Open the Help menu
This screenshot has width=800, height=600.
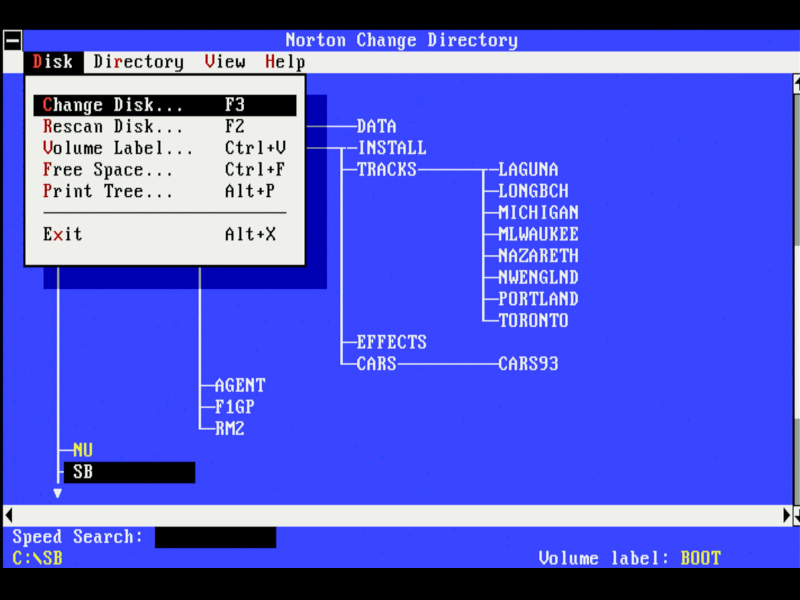click(285, 62)
